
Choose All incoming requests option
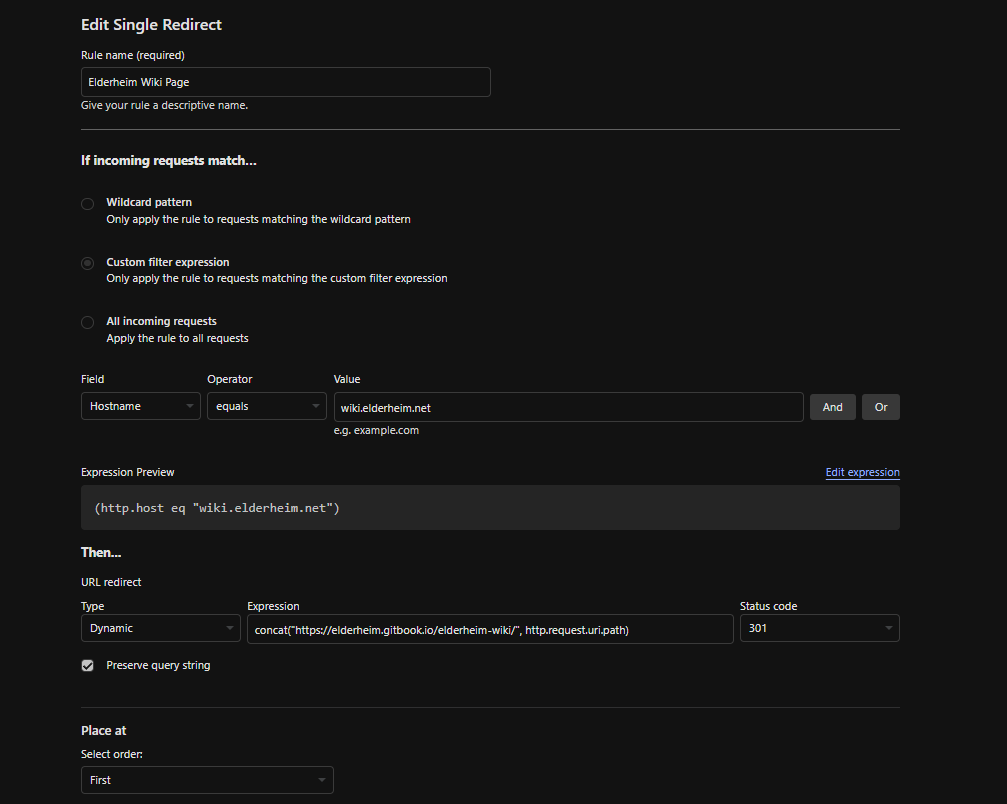[x=87, y=322]
